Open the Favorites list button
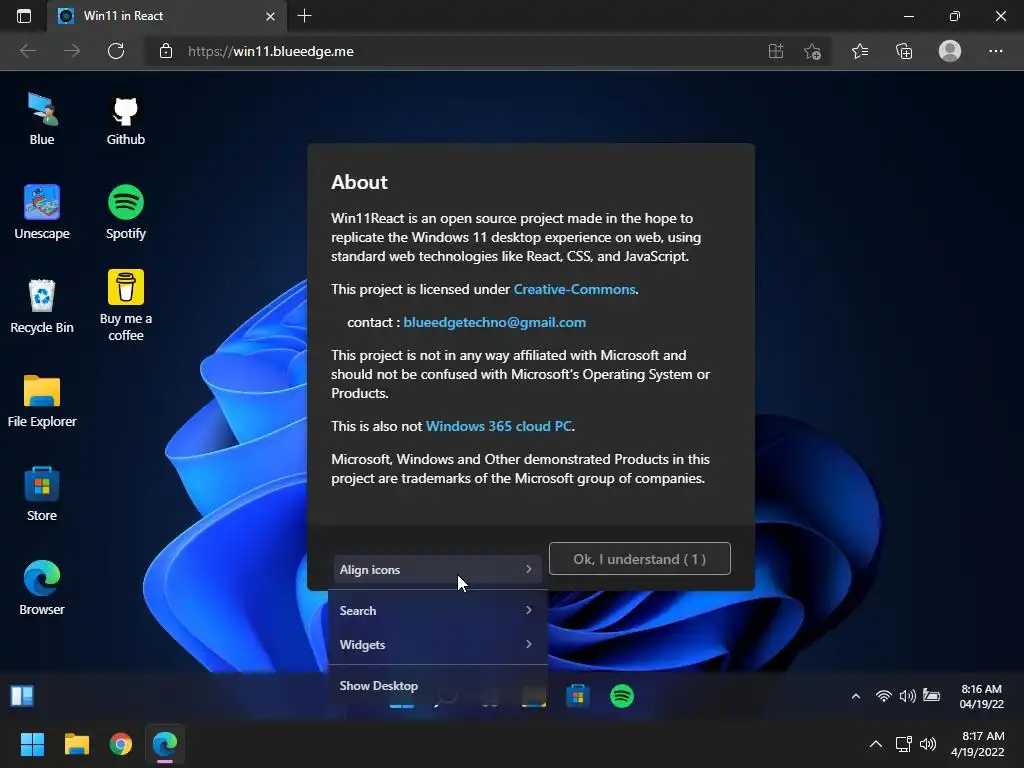The image size is (1024, 768). [x=859, y=51]
